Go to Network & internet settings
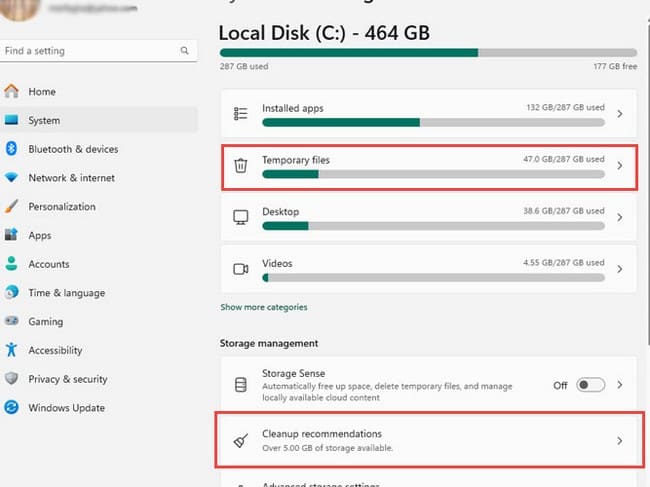Screen dimensions: 650x487 click(x=71, y=178)
